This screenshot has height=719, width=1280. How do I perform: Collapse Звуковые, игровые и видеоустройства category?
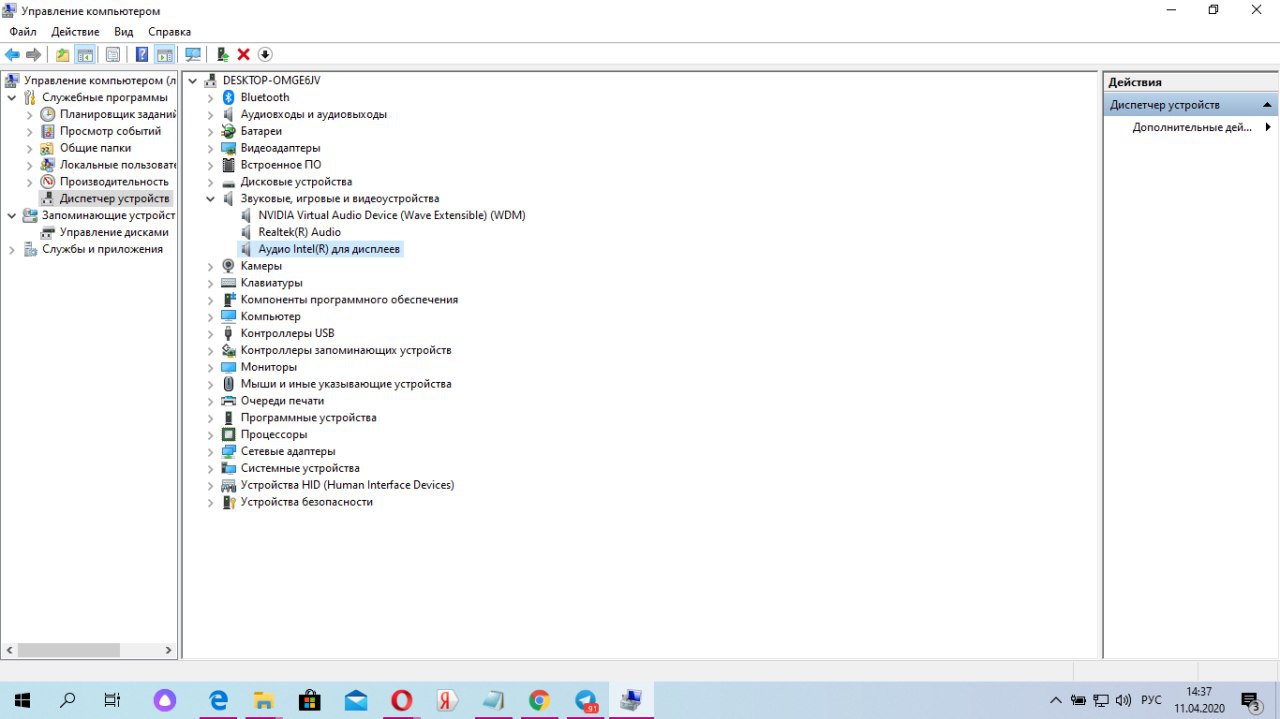[x=210, y=198]
